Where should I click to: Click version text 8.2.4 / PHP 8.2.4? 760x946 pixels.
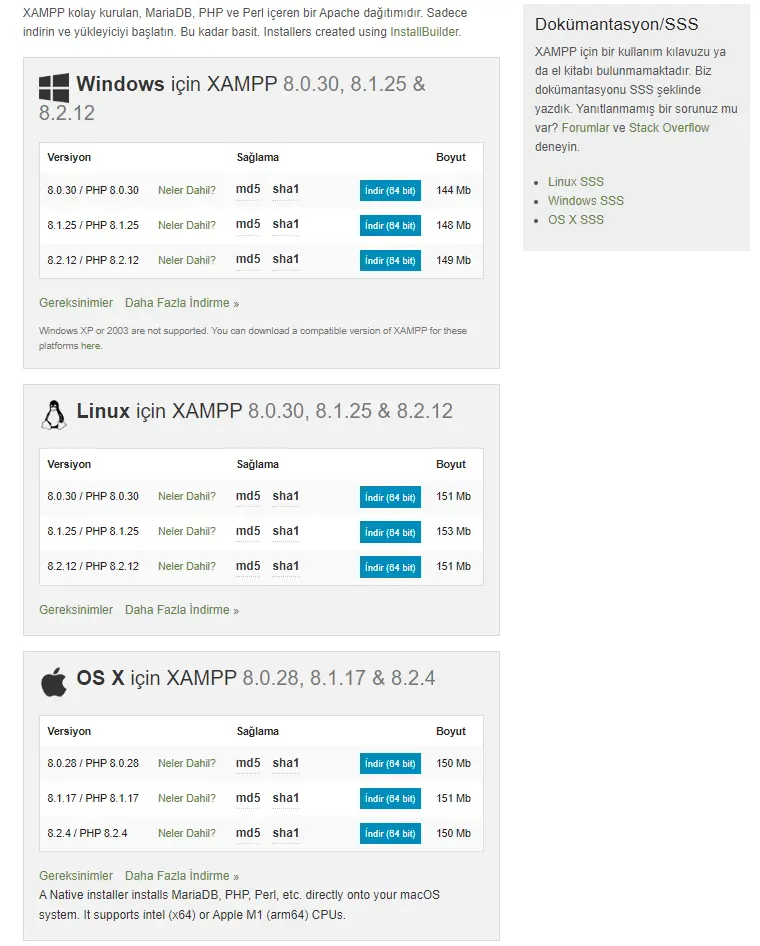point(87,833)
